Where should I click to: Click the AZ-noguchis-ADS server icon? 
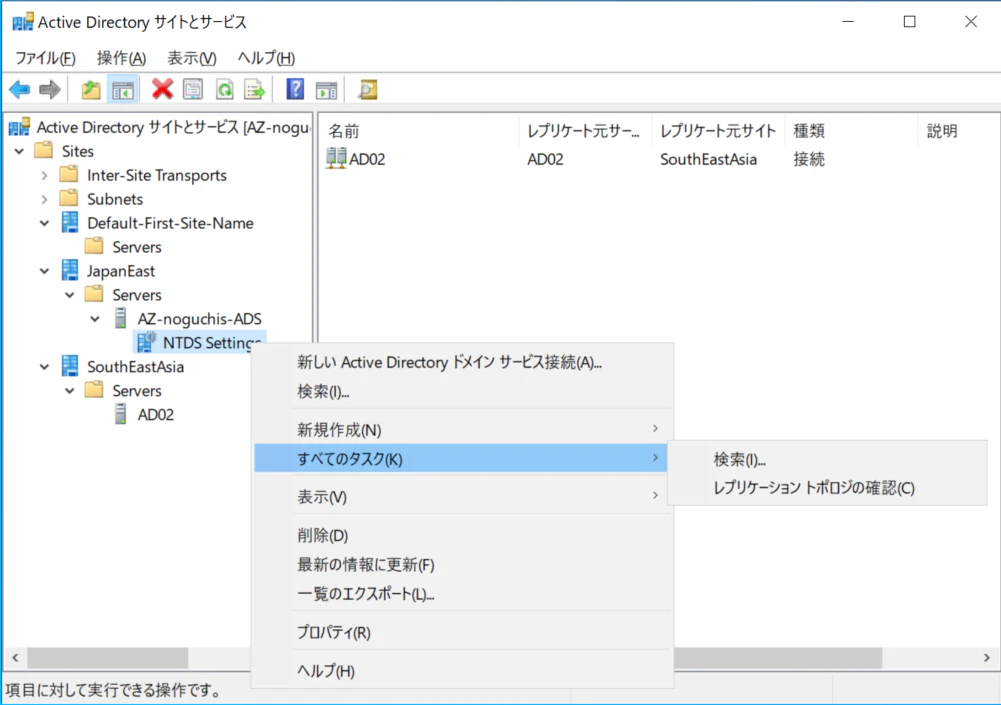[120, 318]
